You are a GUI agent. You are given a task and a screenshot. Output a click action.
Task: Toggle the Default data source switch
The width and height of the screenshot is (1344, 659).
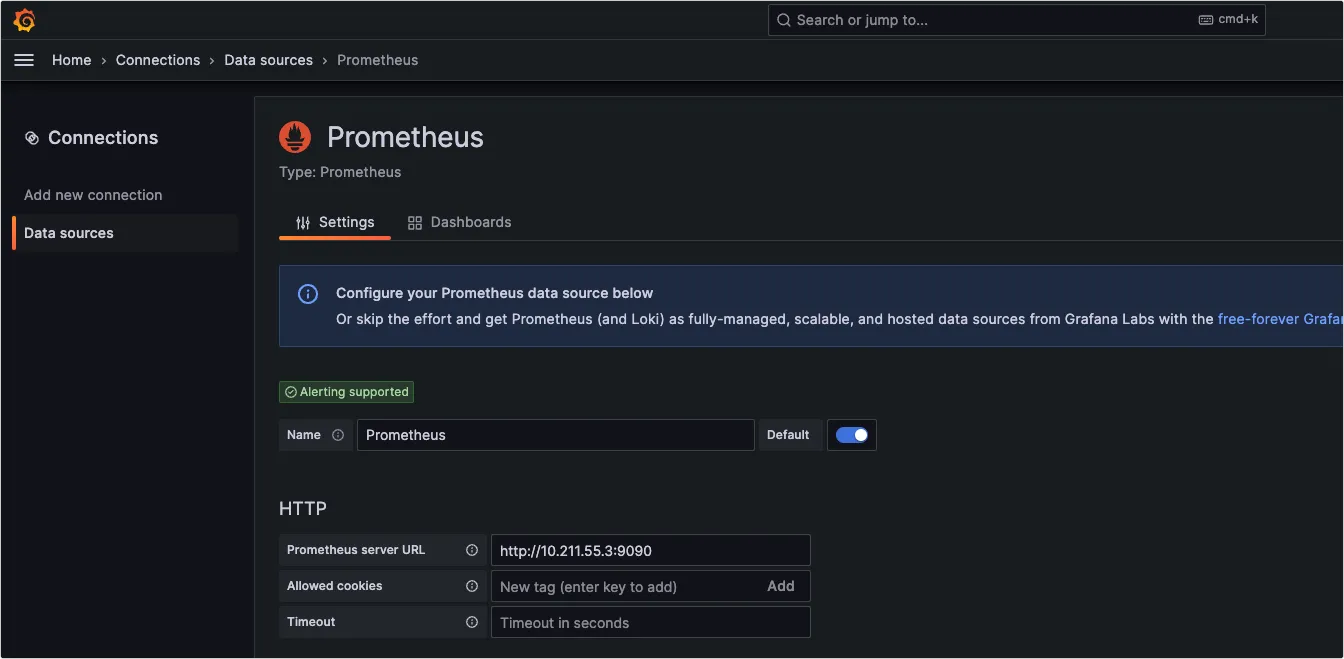852,435
